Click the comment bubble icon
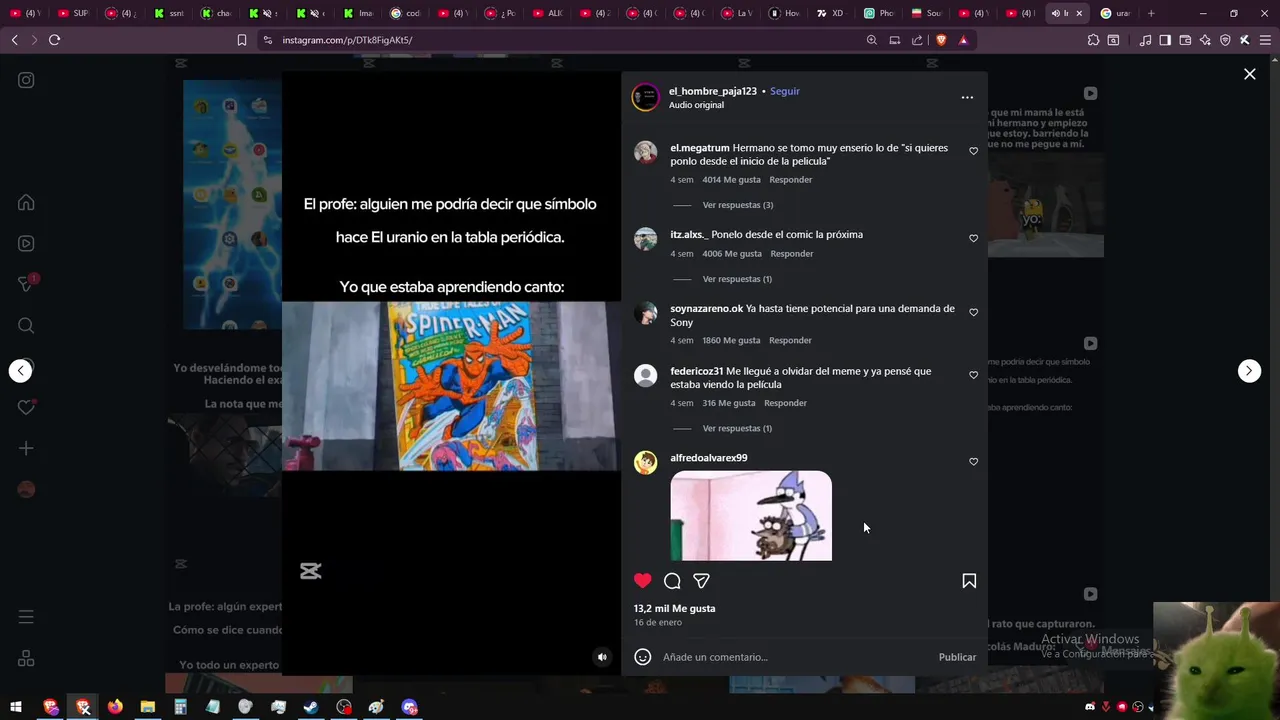Screen dimensions: 1280x720 pos(672,580)
